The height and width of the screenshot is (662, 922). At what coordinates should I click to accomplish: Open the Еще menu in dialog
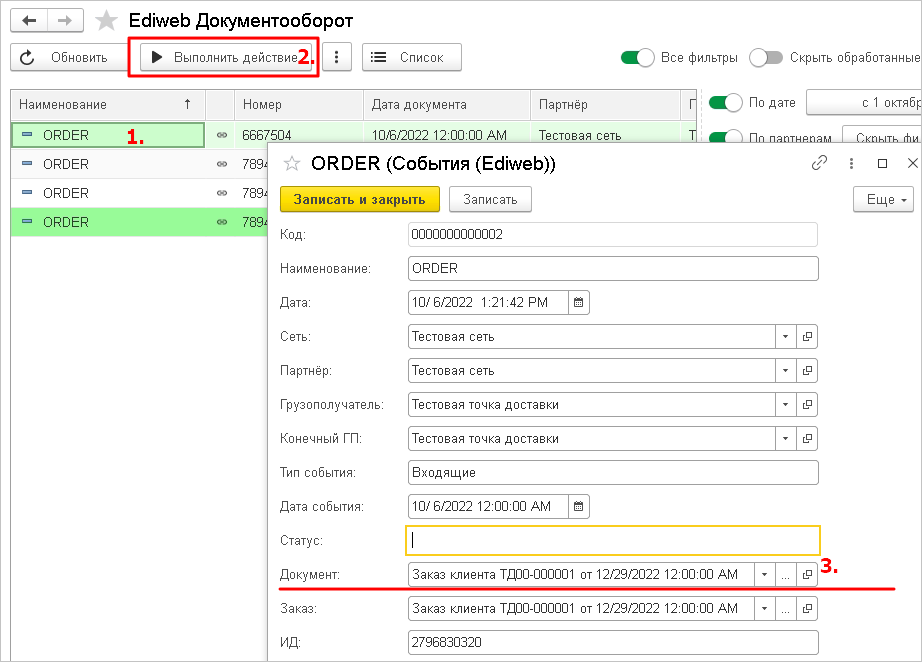point(883,200)
